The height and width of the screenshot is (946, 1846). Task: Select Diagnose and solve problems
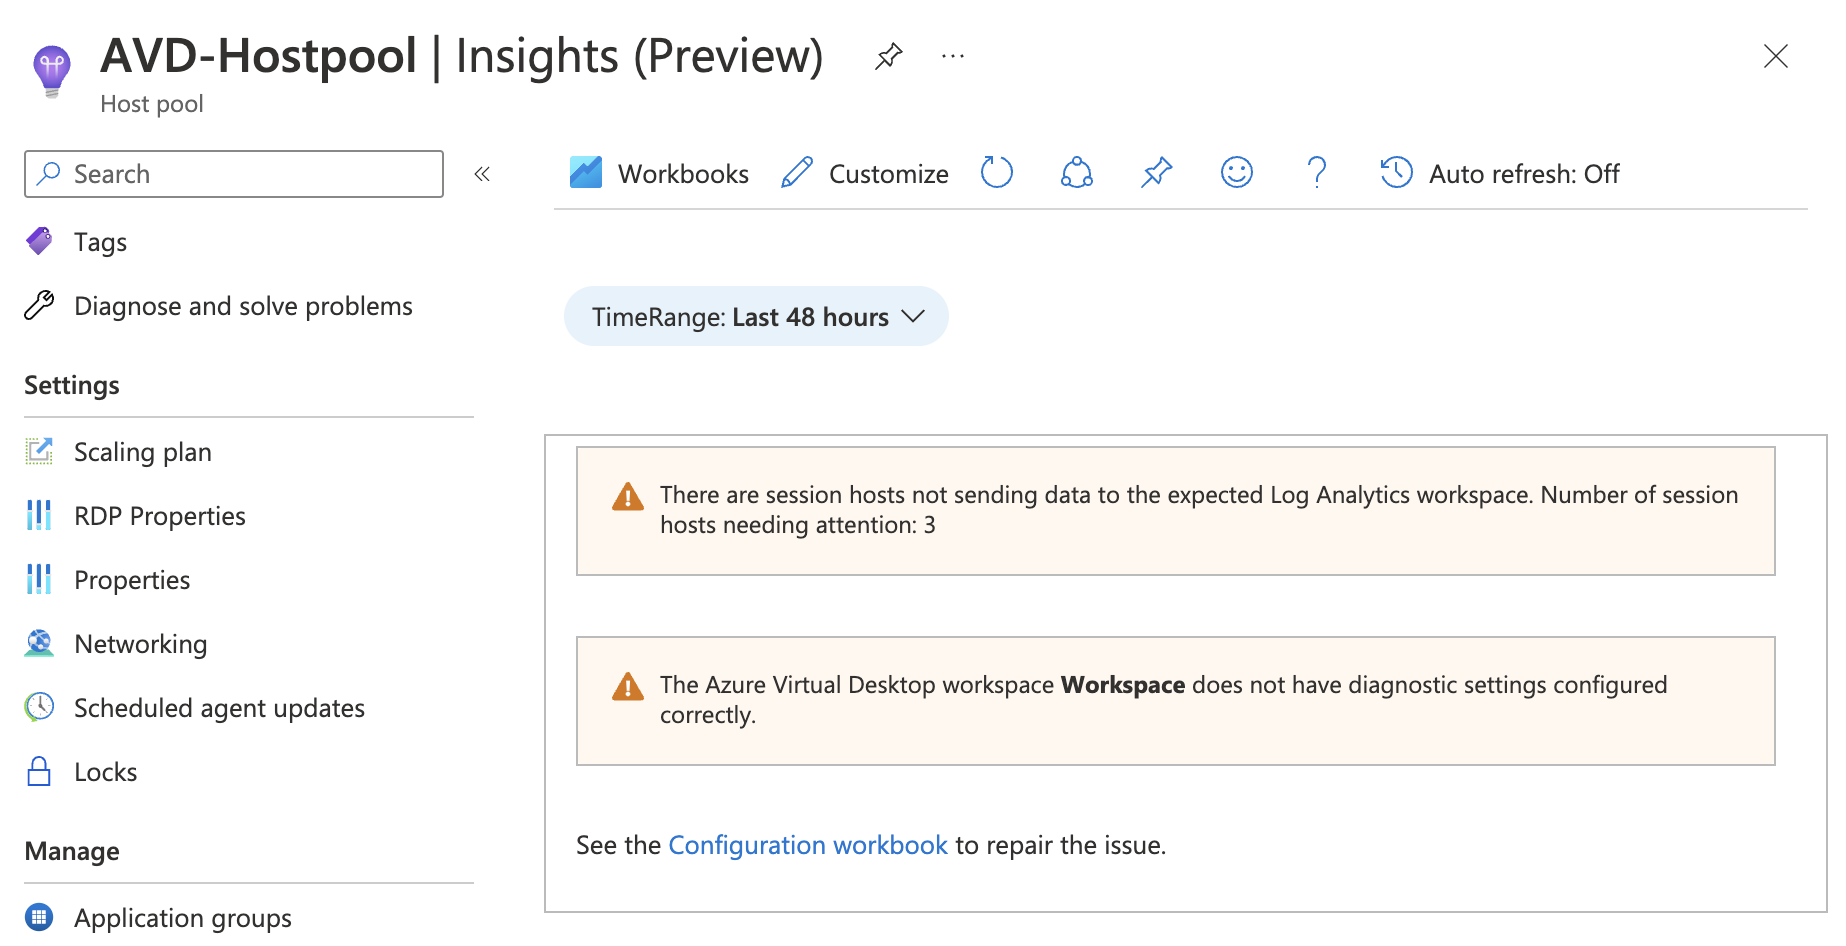click(x=242, y=306)
